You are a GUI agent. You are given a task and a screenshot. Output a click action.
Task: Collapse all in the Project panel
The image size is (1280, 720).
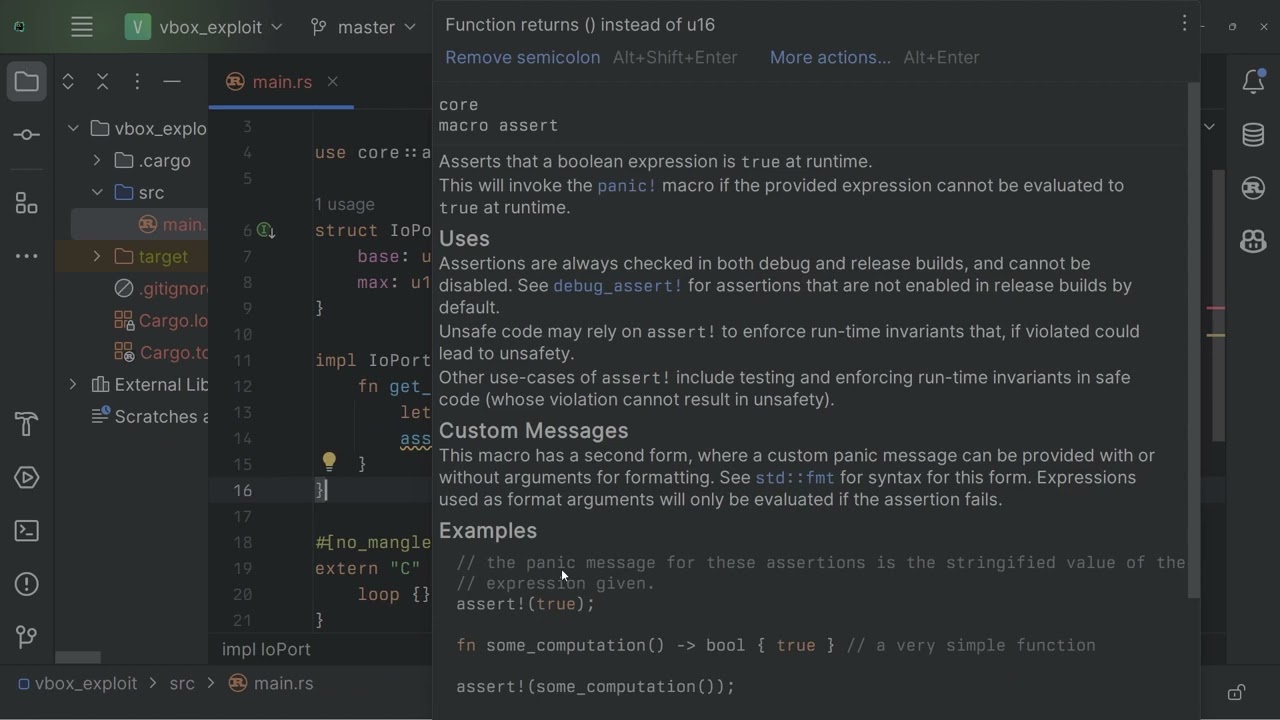[102, 82]
